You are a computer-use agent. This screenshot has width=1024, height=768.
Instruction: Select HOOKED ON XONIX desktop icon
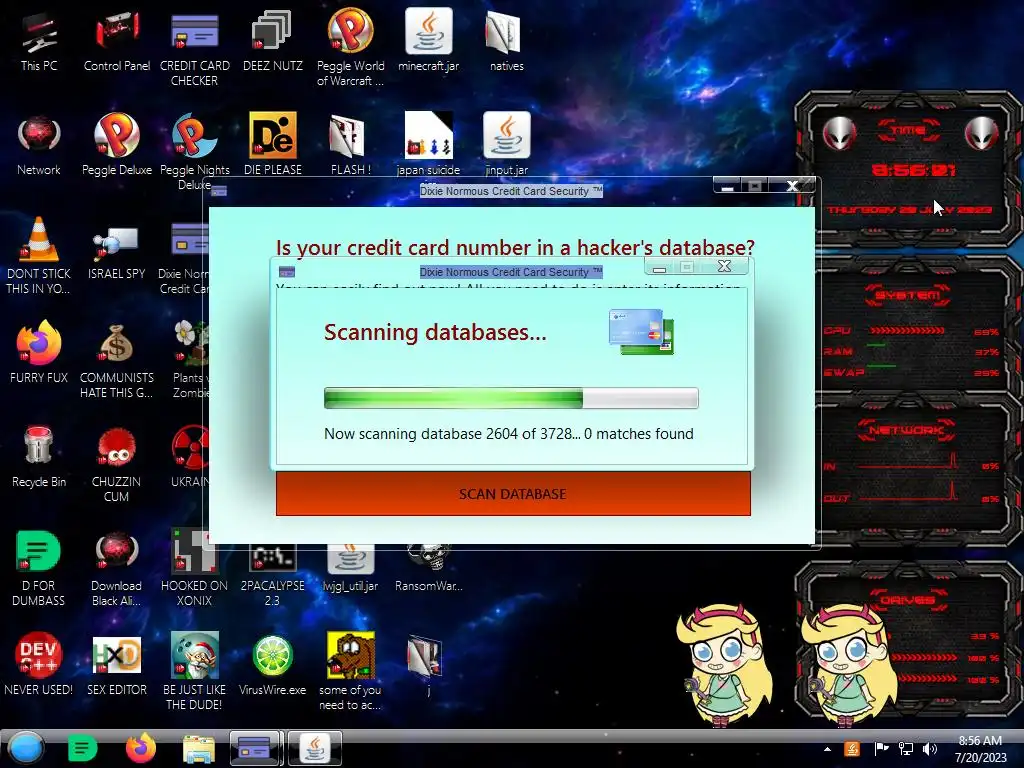click(195, 568)
